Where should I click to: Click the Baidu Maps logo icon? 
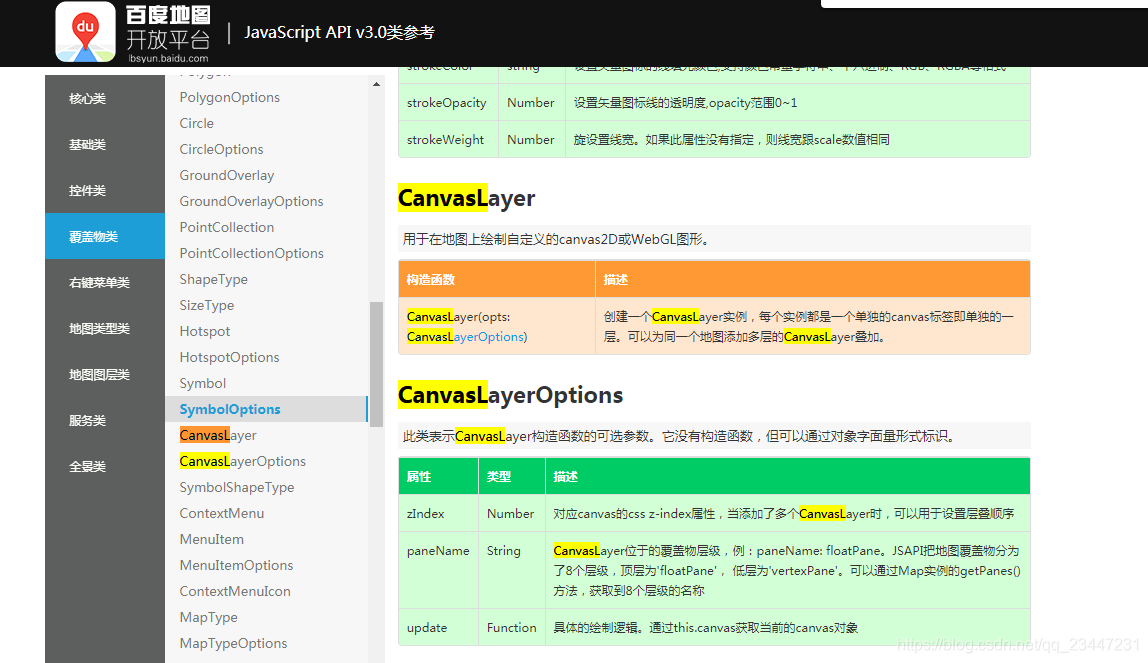tap(86, 31)
